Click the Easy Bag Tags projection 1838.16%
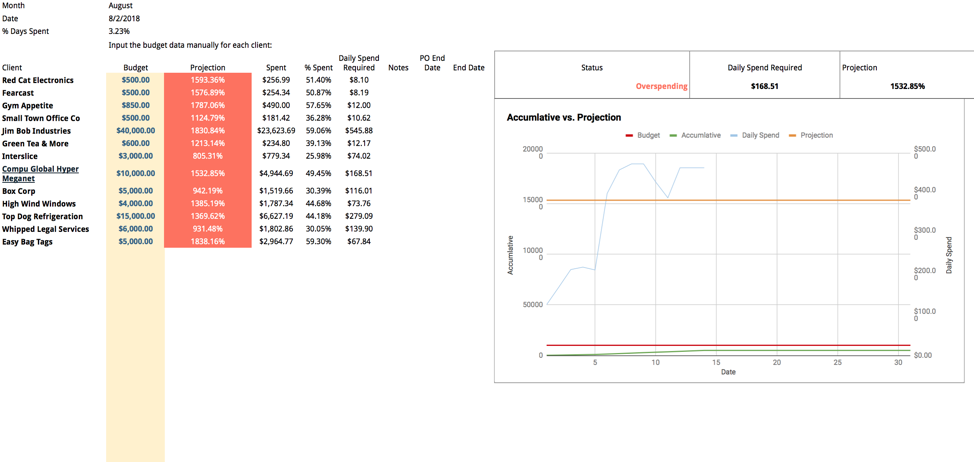The width and height of the screenshot is (974, 462). pos(208,242)
